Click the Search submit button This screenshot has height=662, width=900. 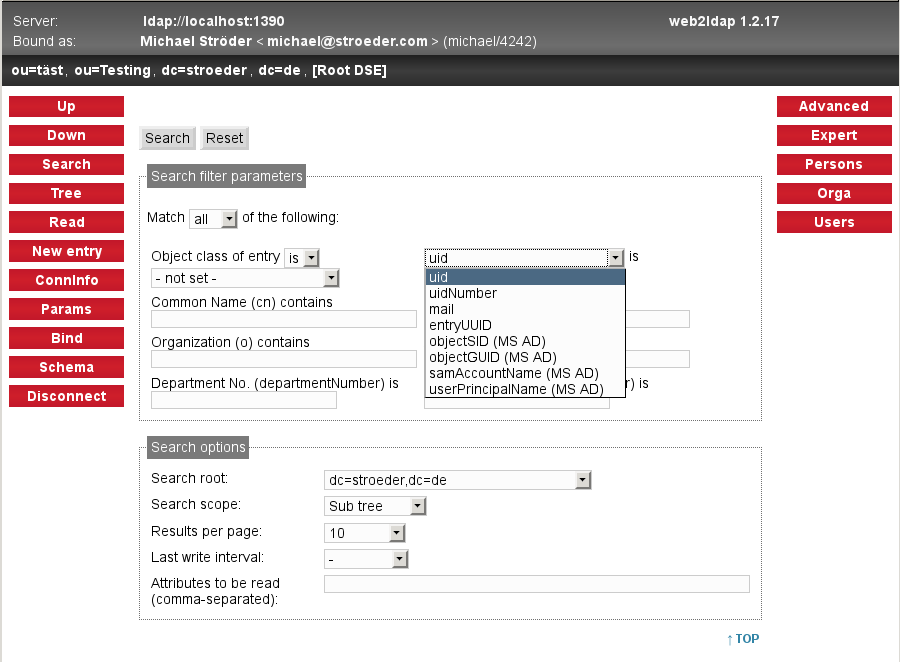click(x=167, y=138)
